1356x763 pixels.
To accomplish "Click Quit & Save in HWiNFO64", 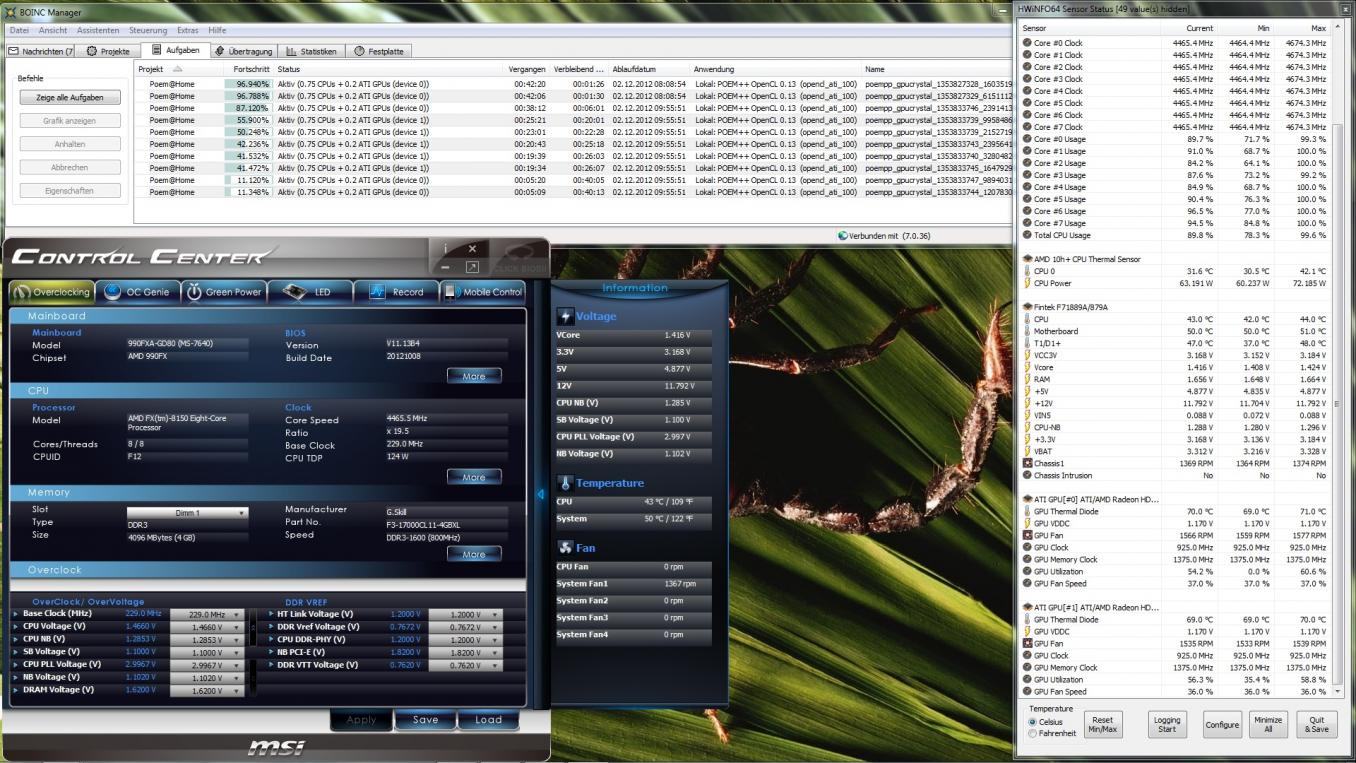I will pyautogui.click(x=1317, y=725).
